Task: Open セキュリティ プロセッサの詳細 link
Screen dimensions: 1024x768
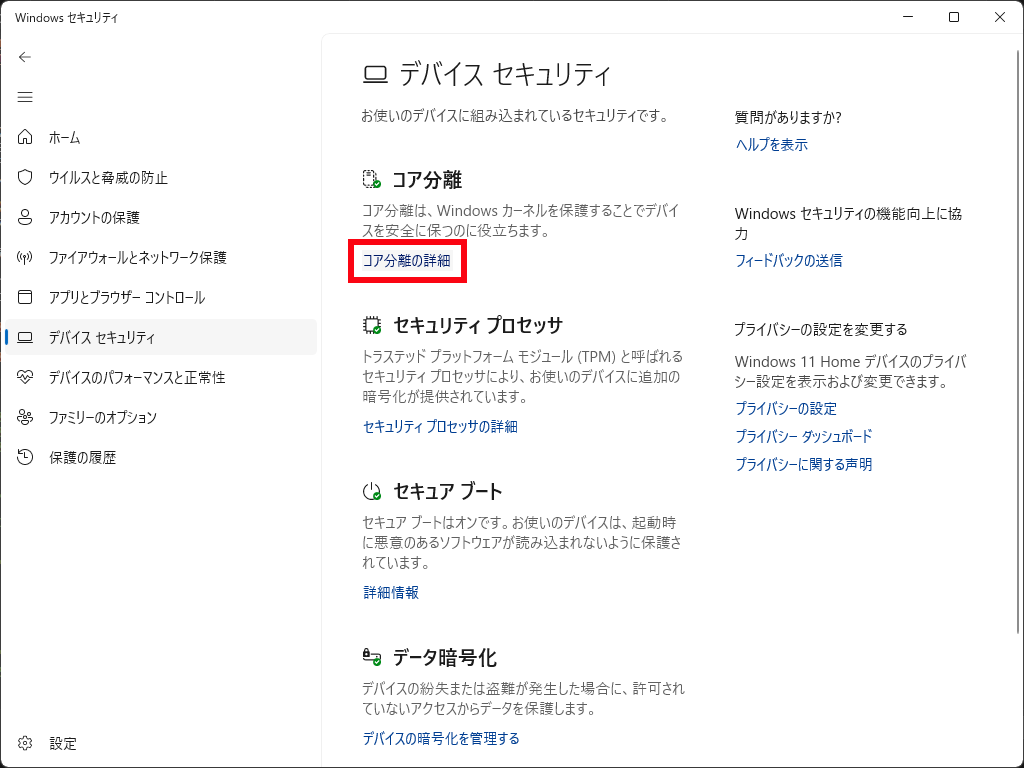Action: 440,427
